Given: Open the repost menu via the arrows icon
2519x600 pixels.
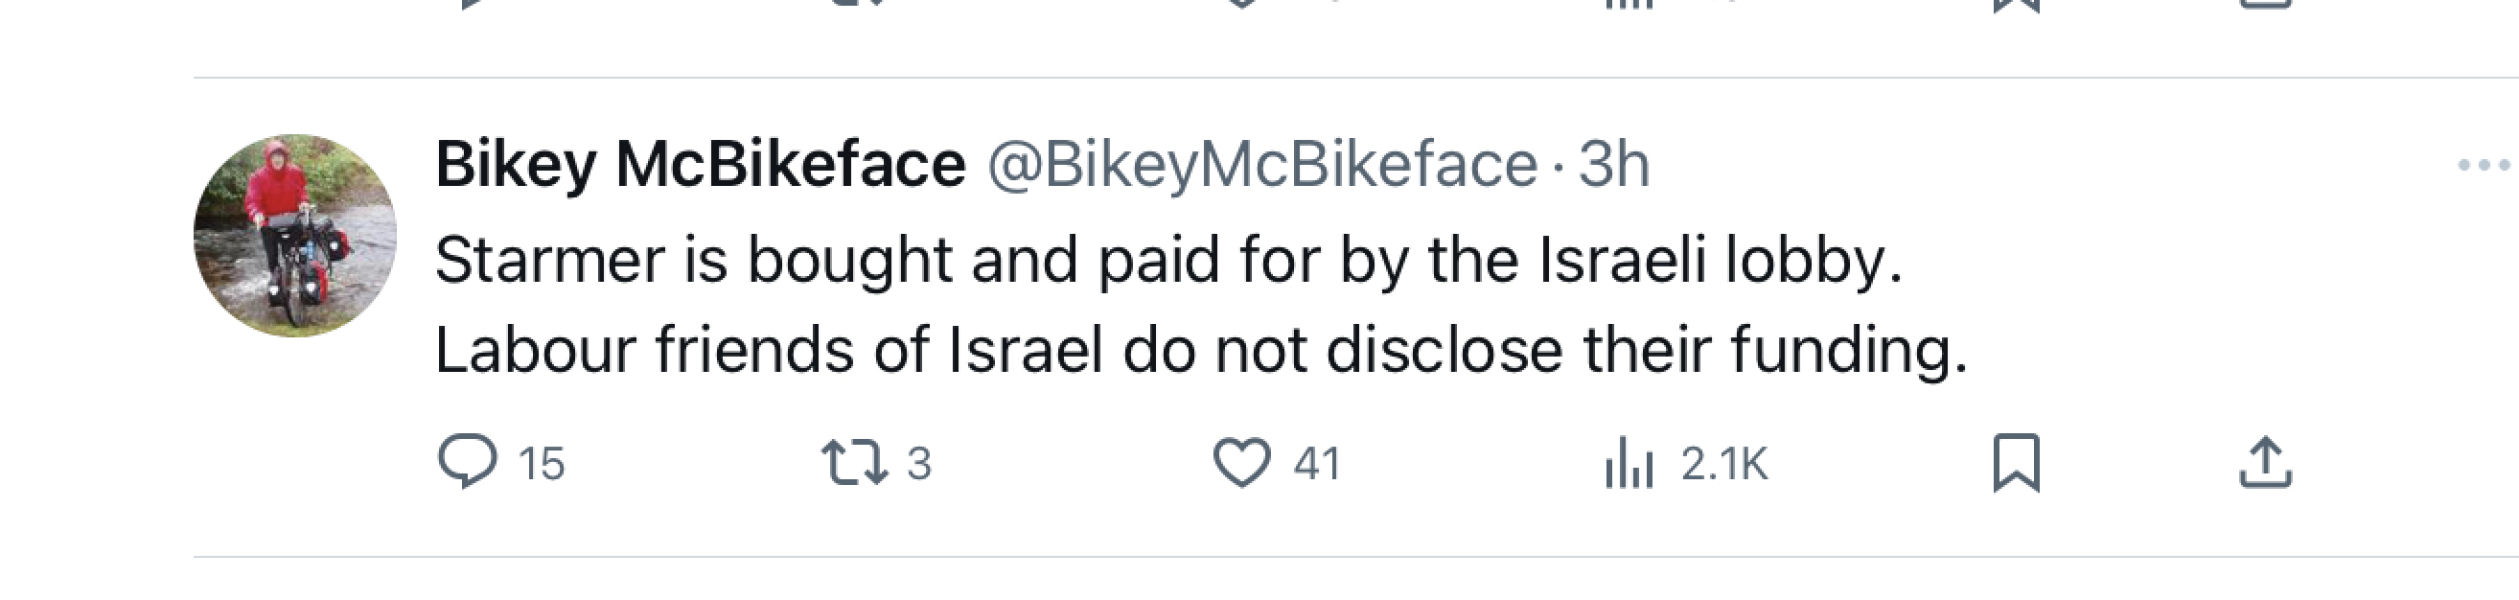Looking at the screenshot, I should click(x=853, y=463).
